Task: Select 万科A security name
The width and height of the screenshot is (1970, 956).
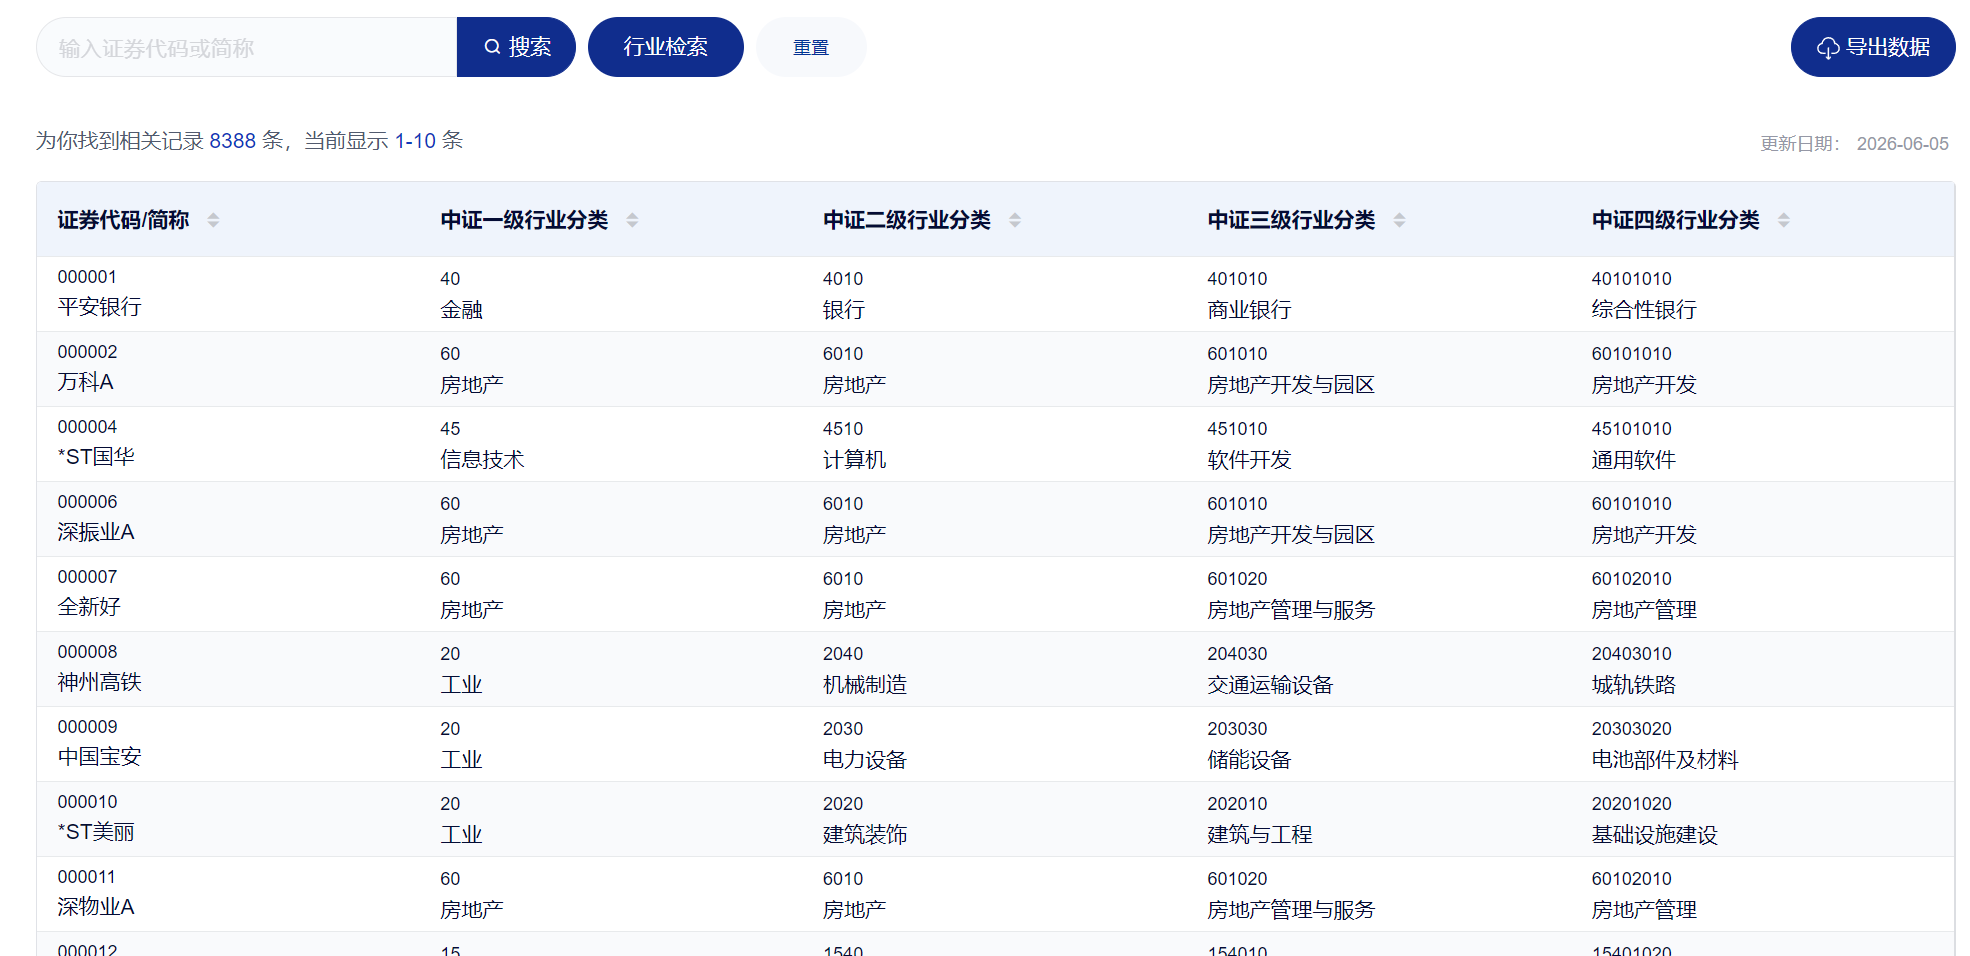Action: pyautogui.click(x=85, y=382)
